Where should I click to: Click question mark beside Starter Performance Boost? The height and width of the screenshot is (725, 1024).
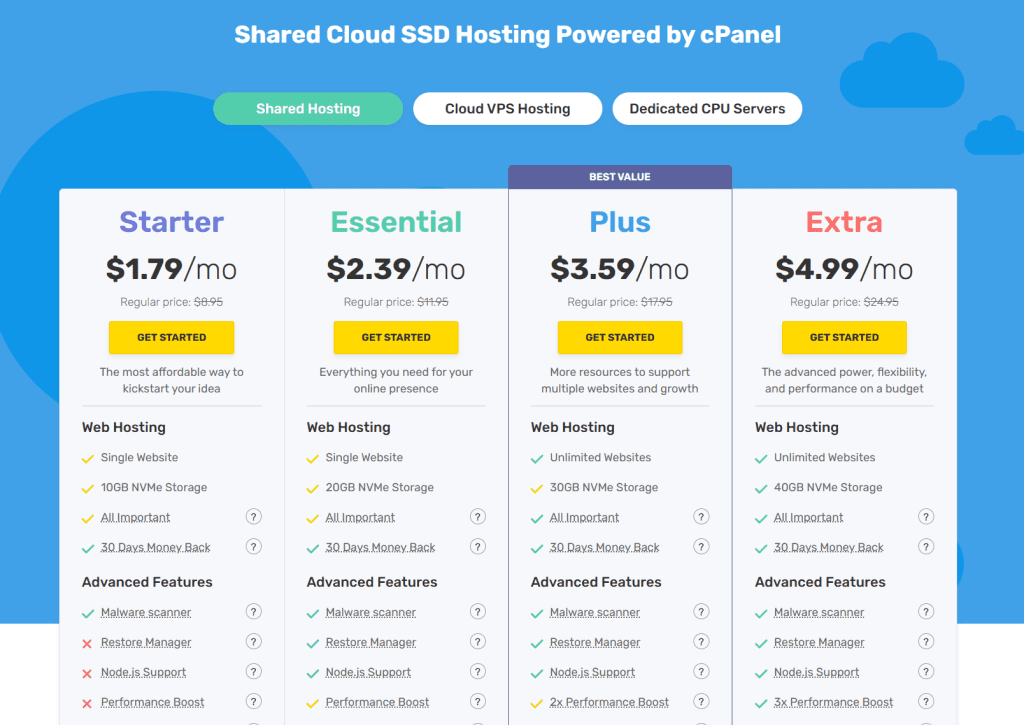pos(253,701)
